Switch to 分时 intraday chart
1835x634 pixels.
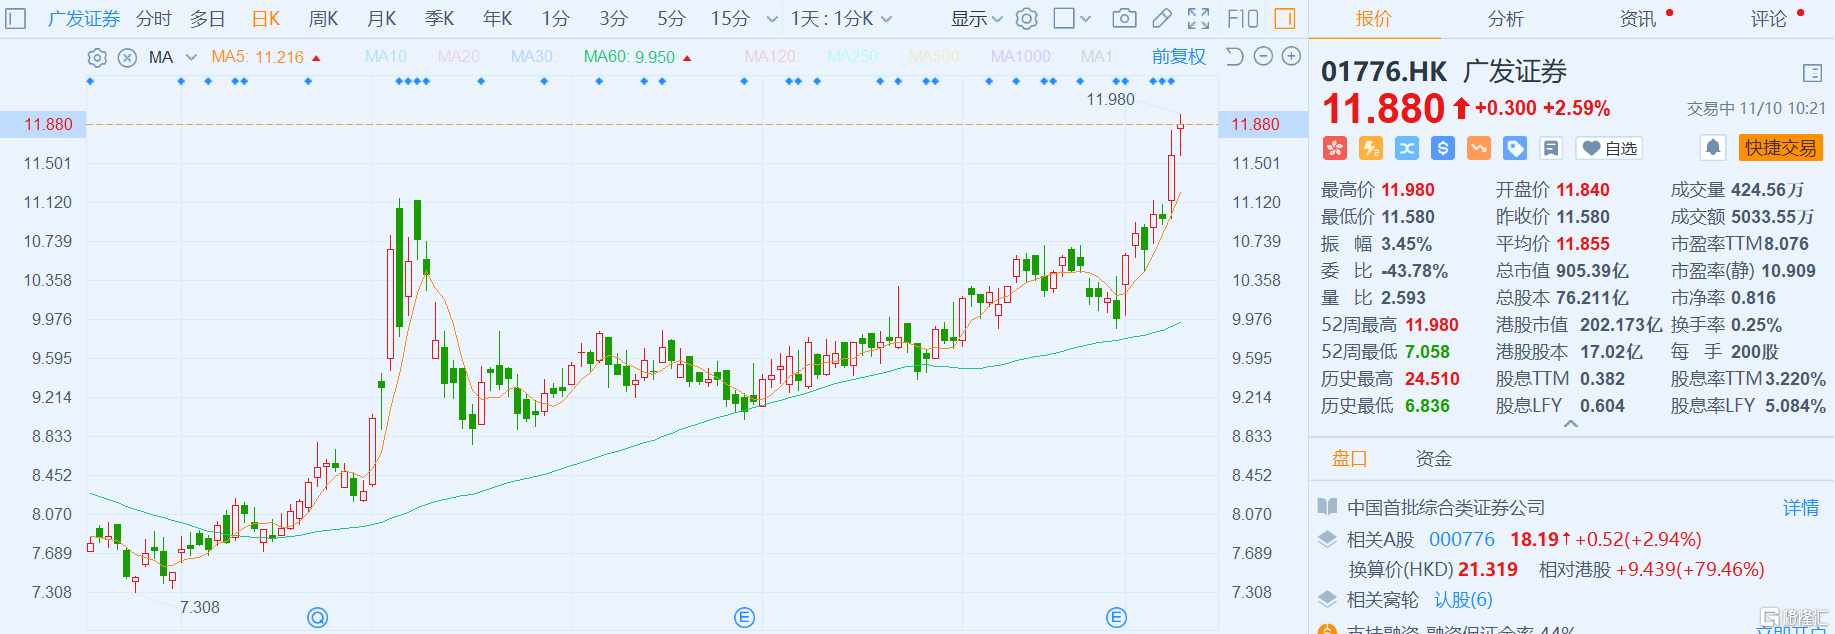154,19
